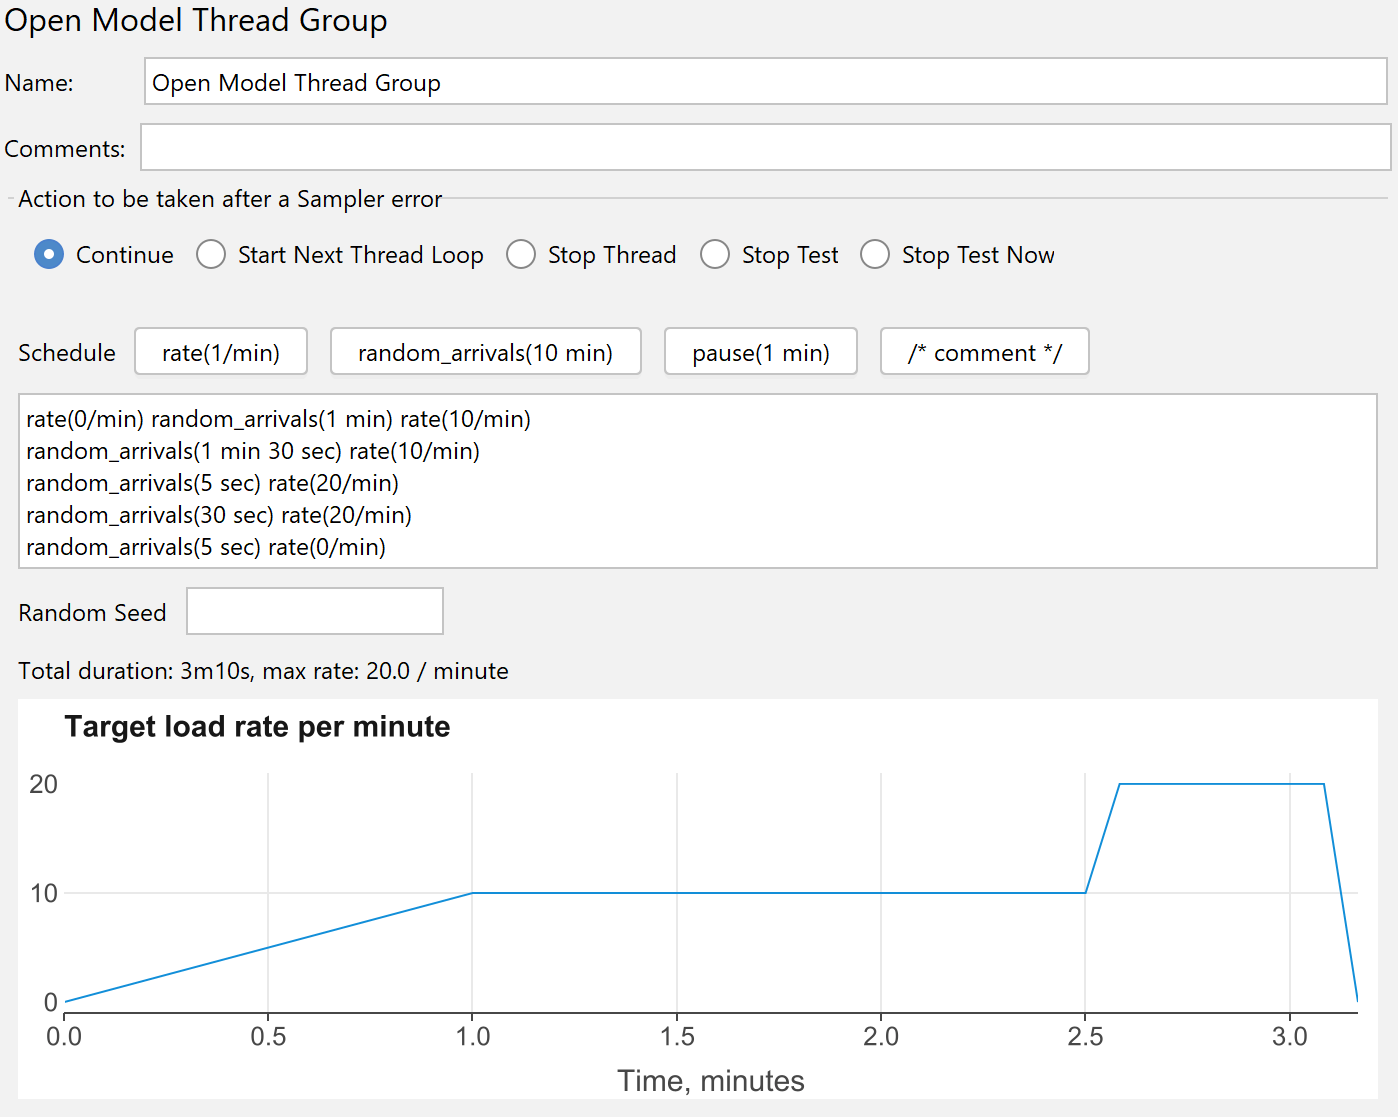Click the Total duration summary text

pos(263,671)
